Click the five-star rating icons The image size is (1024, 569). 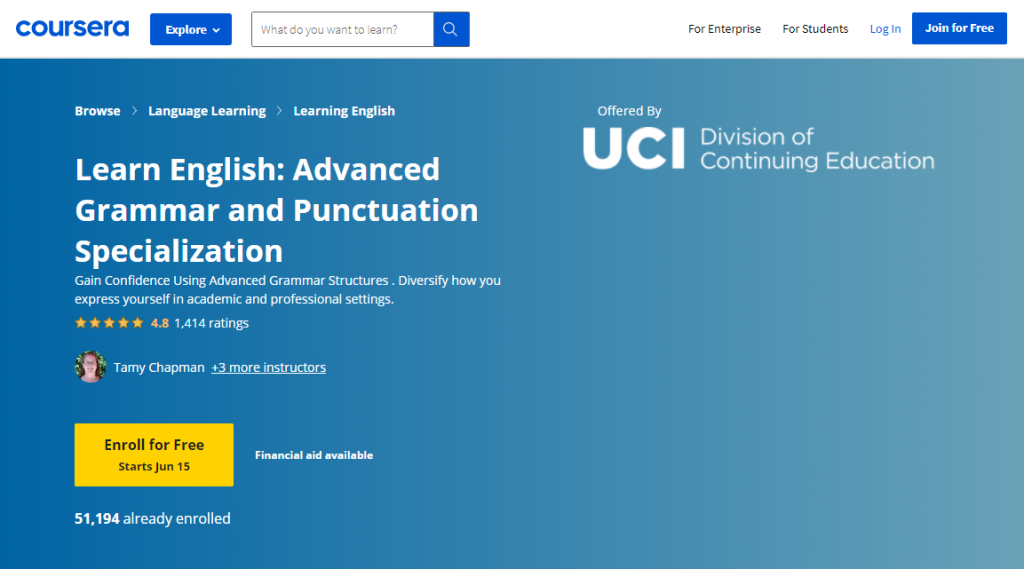[109, 323]
